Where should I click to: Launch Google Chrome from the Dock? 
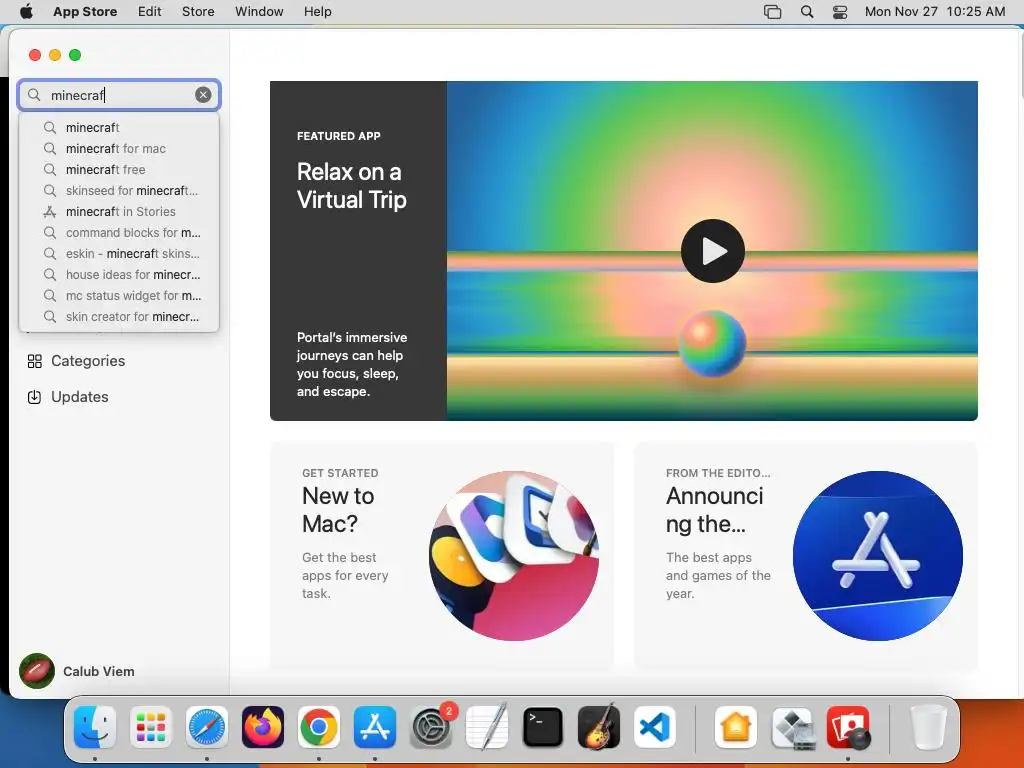click(x=319, y=727)
